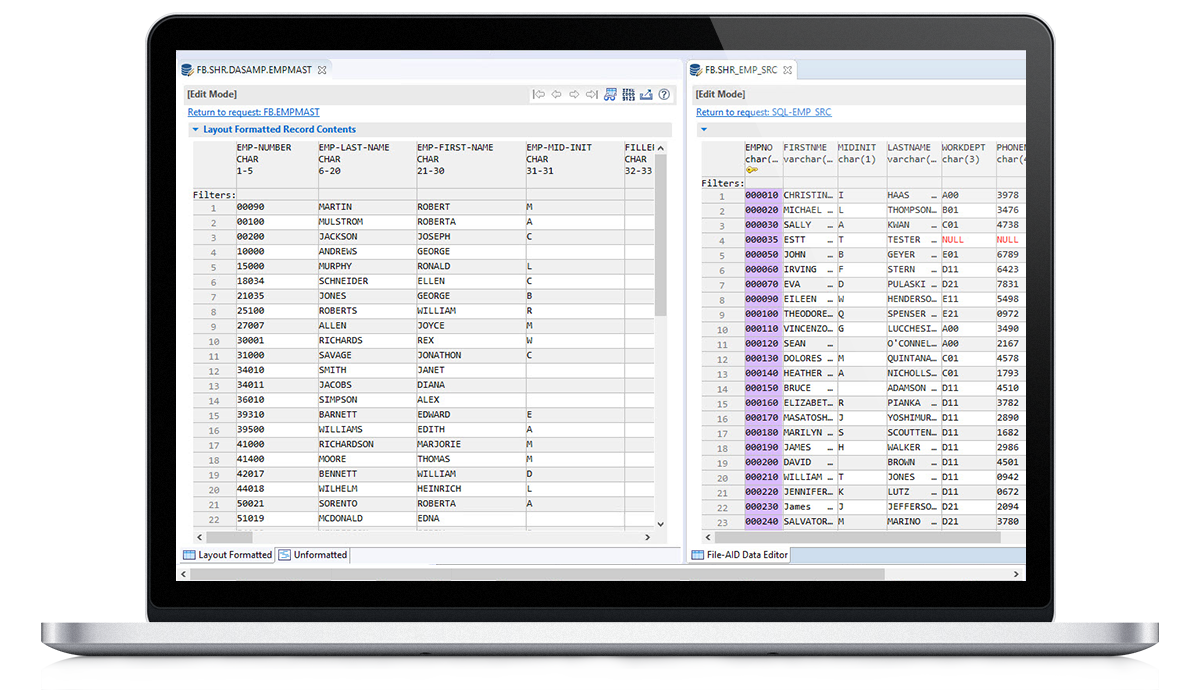Click down arrow of left grid vertical scrollbar
1200x690 pixels.
coord(660,523)
